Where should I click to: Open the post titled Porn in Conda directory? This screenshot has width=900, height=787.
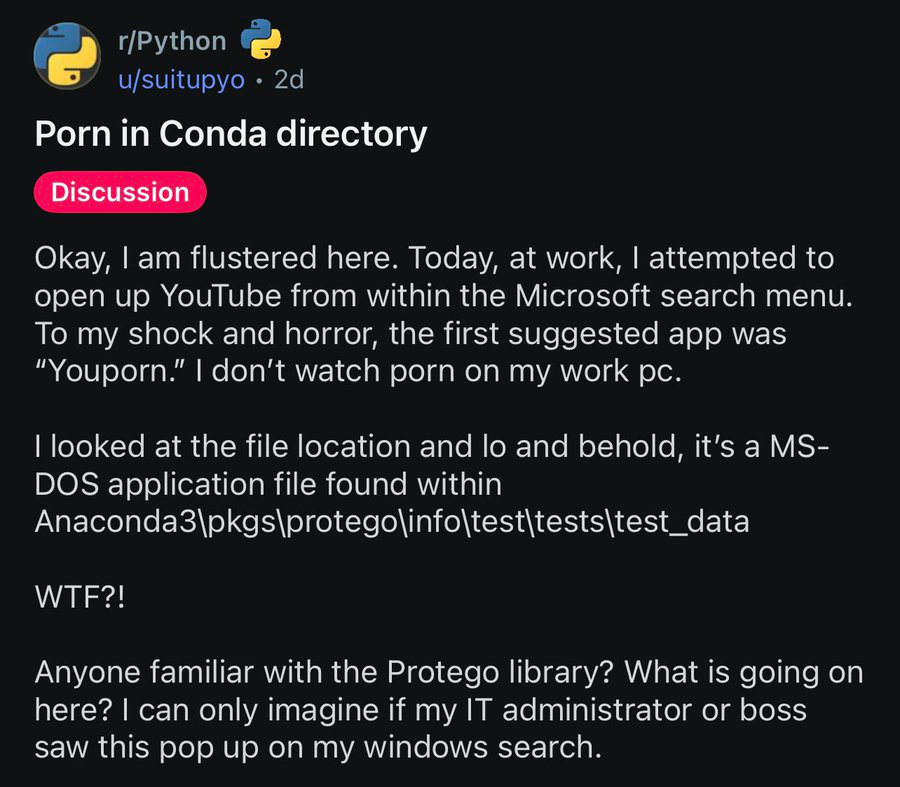pyautogui.click(x=231, y=134)
